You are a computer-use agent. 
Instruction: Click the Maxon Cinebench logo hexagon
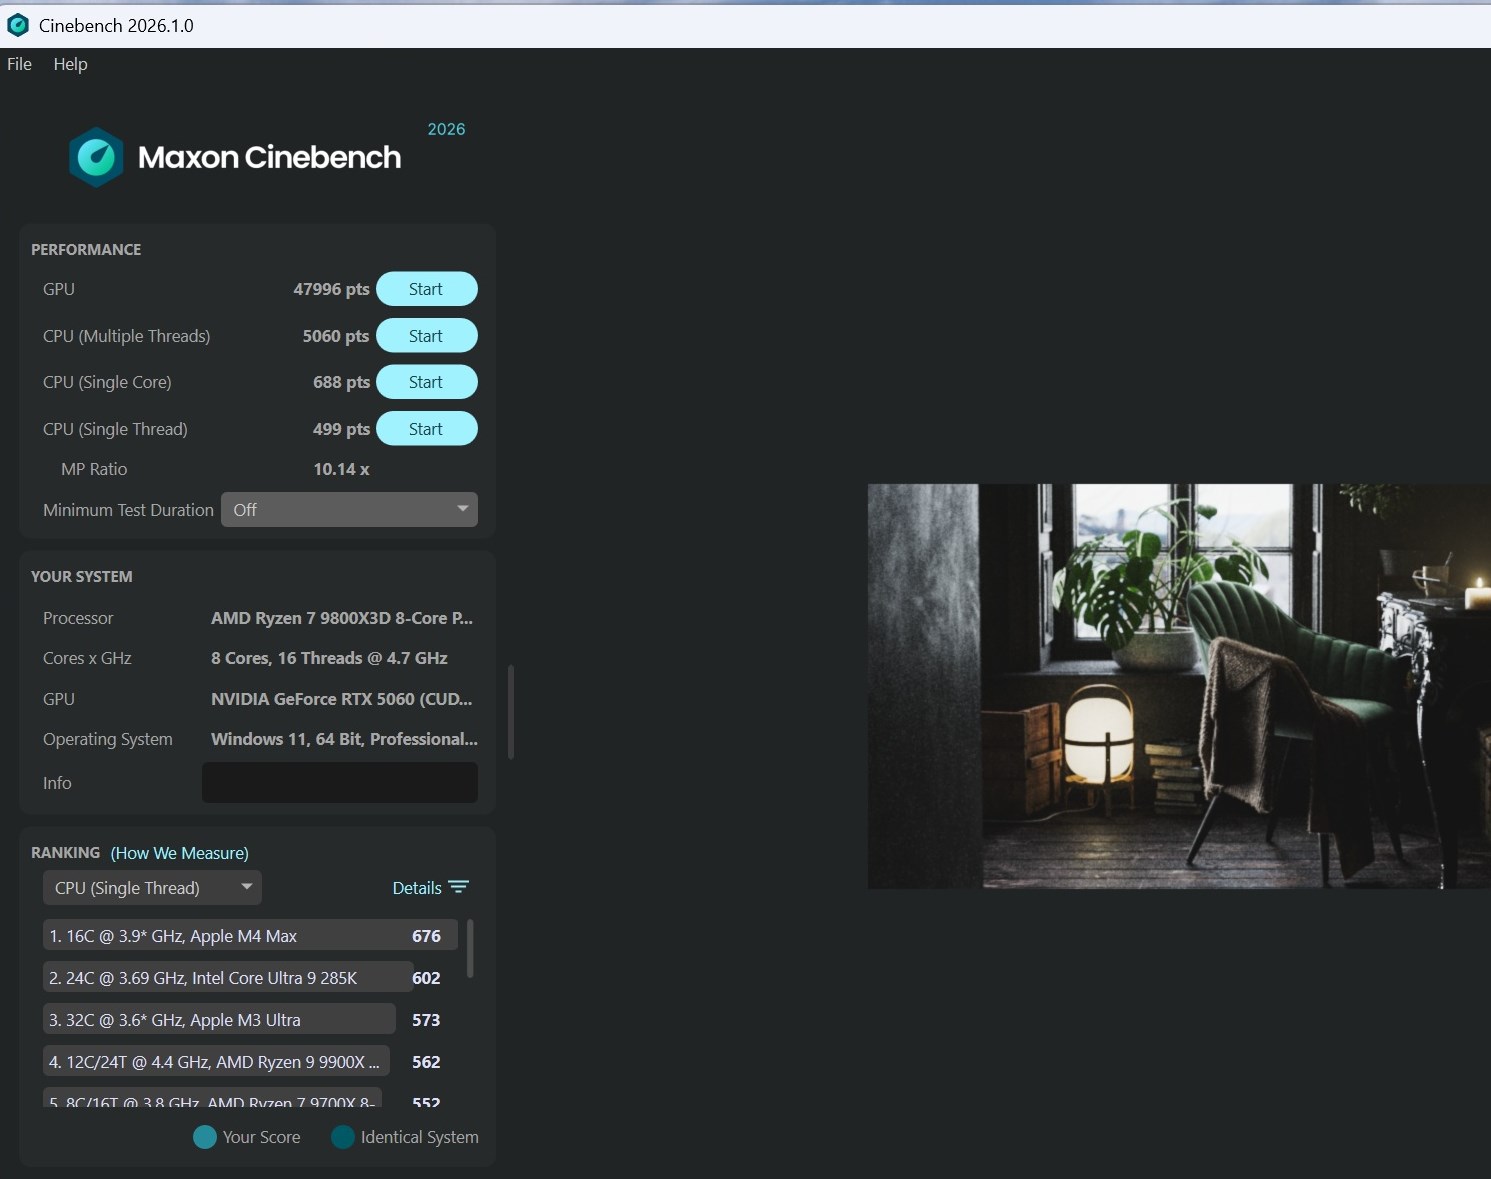pos(96,157)
